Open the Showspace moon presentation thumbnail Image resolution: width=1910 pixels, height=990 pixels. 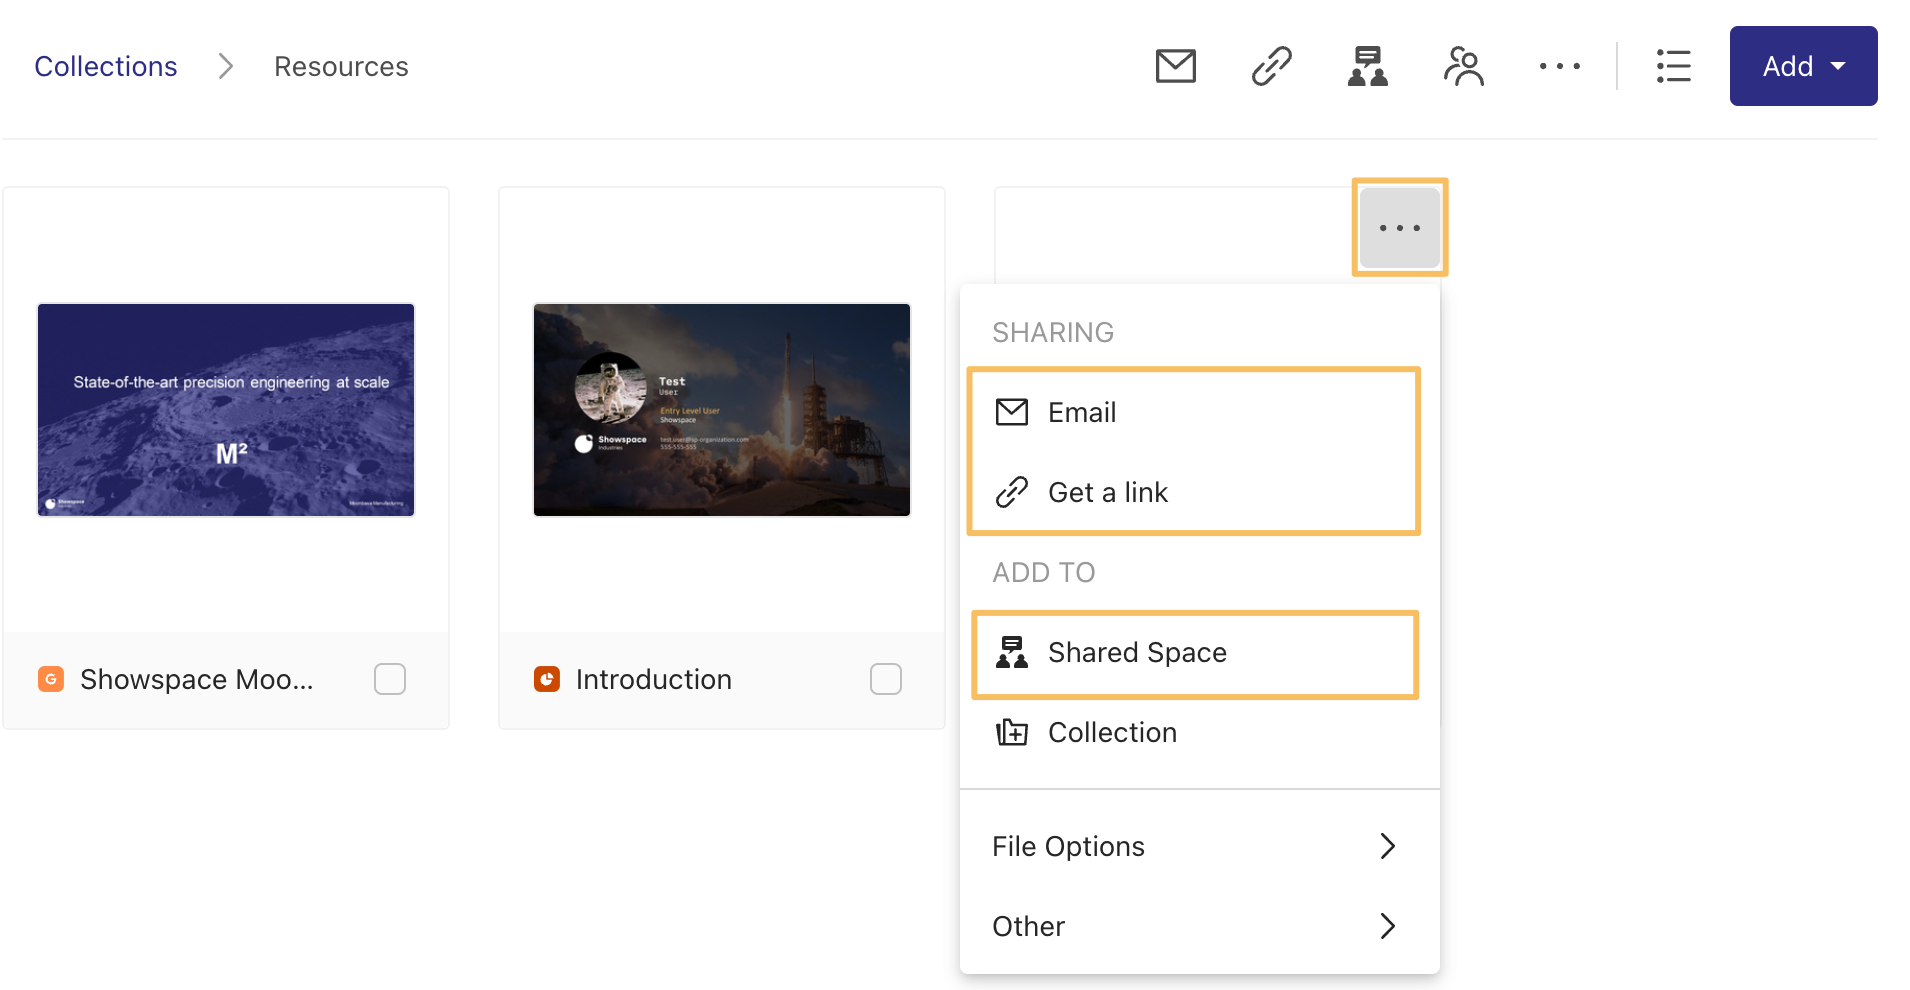point(226,410)
